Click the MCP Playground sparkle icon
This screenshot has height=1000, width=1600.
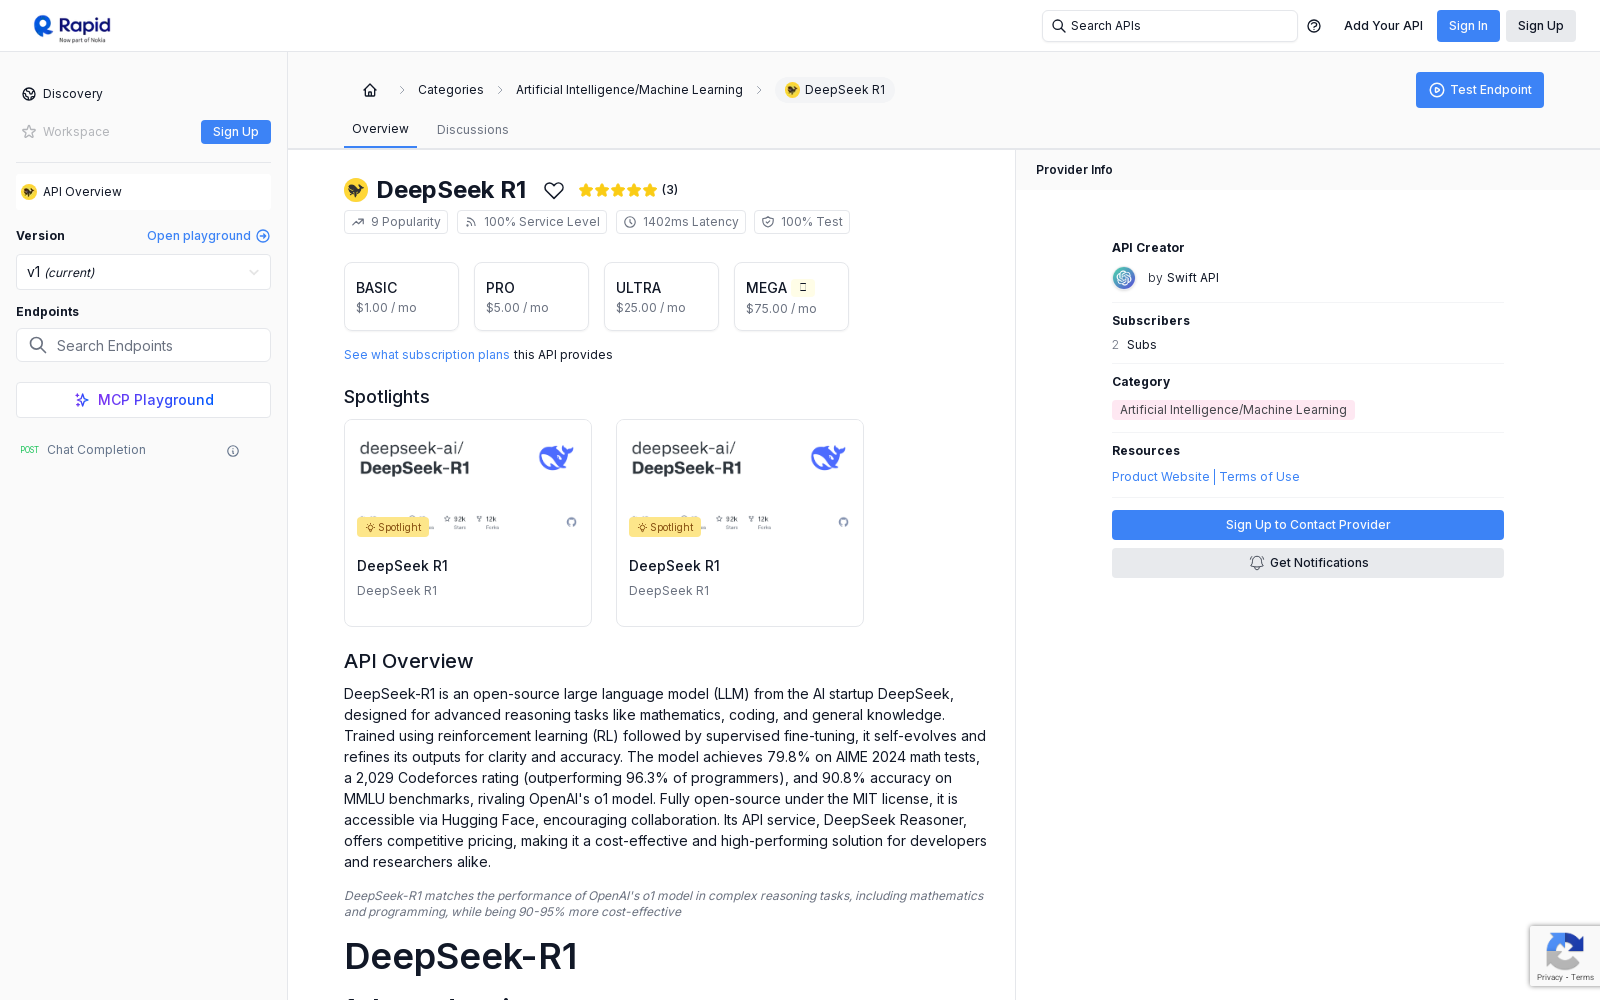(82, 400)
